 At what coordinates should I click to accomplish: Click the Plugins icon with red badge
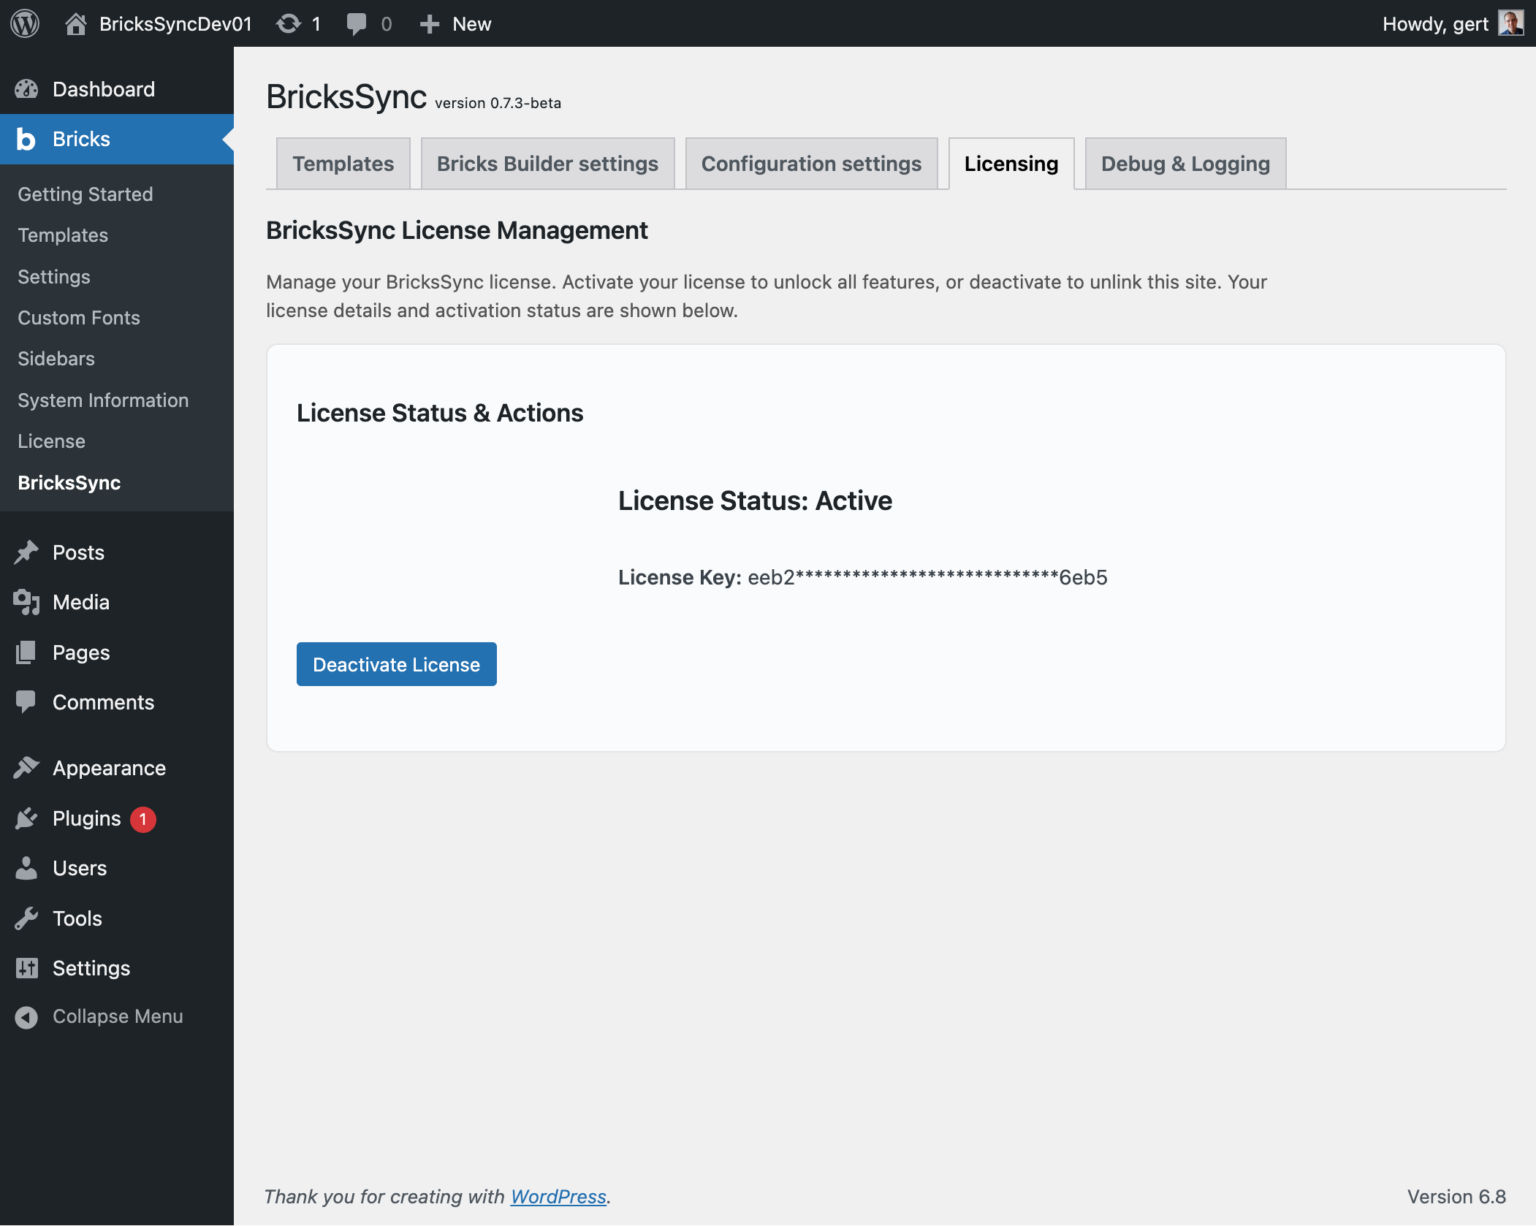pyautogui.click(x=26, y=818)
